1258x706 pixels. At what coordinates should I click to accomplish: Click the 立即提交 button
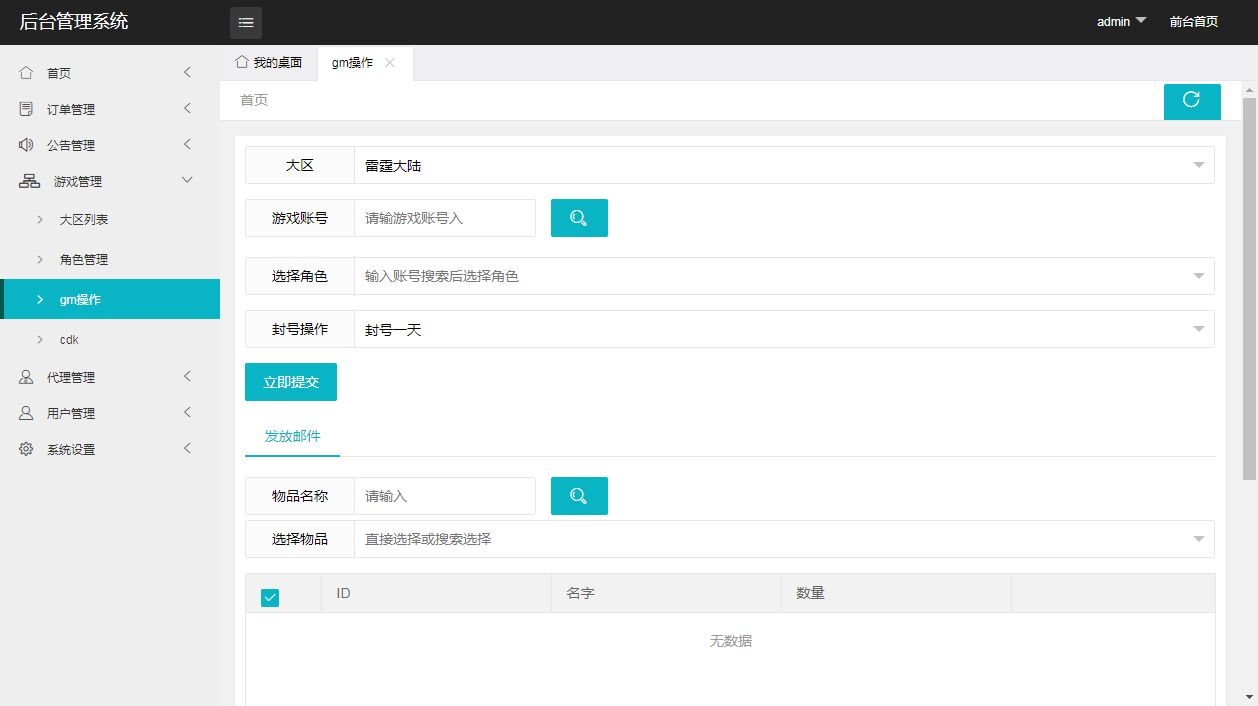291,382
